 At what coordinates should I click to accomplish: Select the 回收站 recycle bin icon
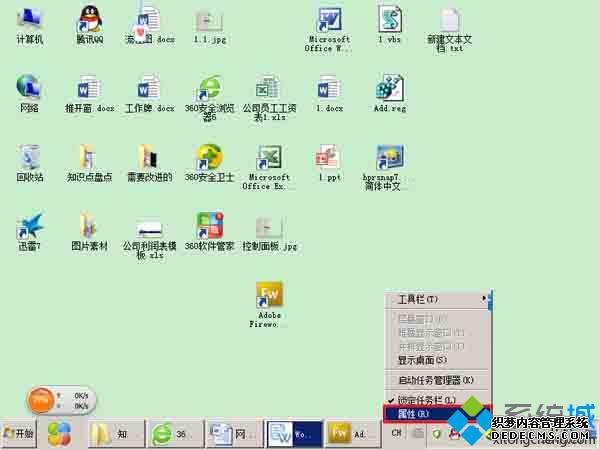tap(30, 158)
